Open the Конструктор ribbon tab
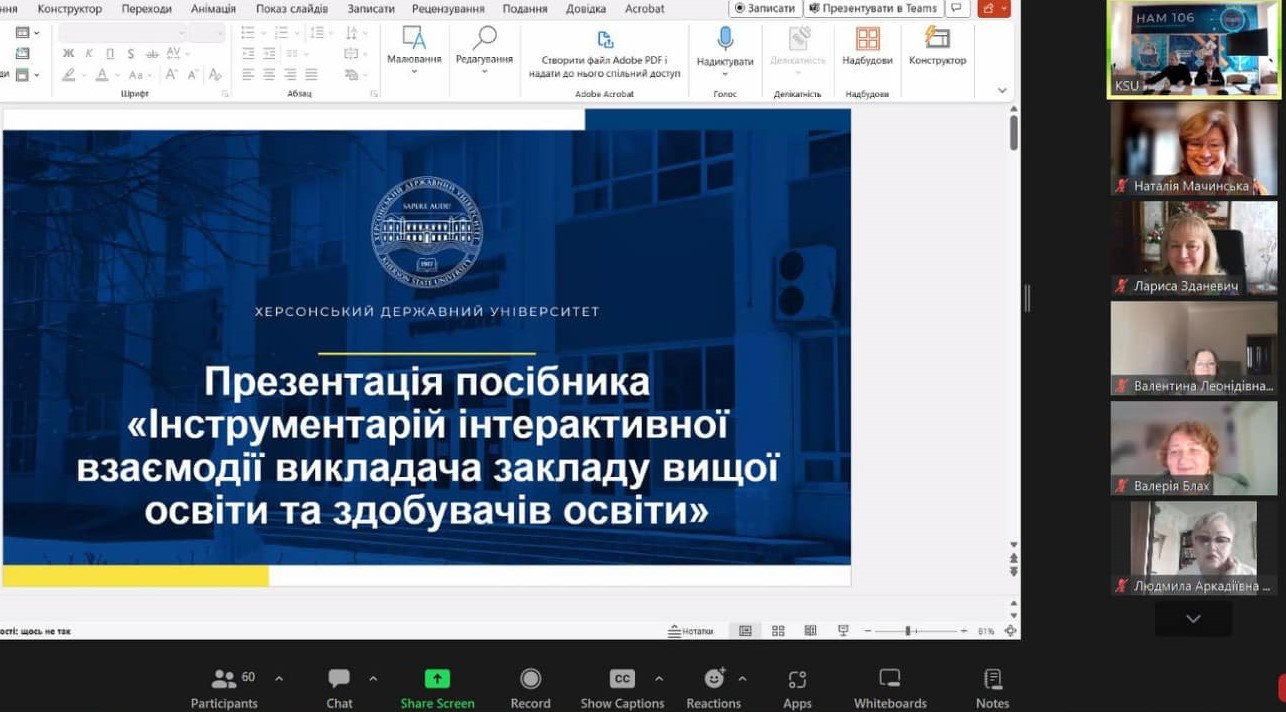The height and width of the screenshot is (712, 1286). pos(70,8)
